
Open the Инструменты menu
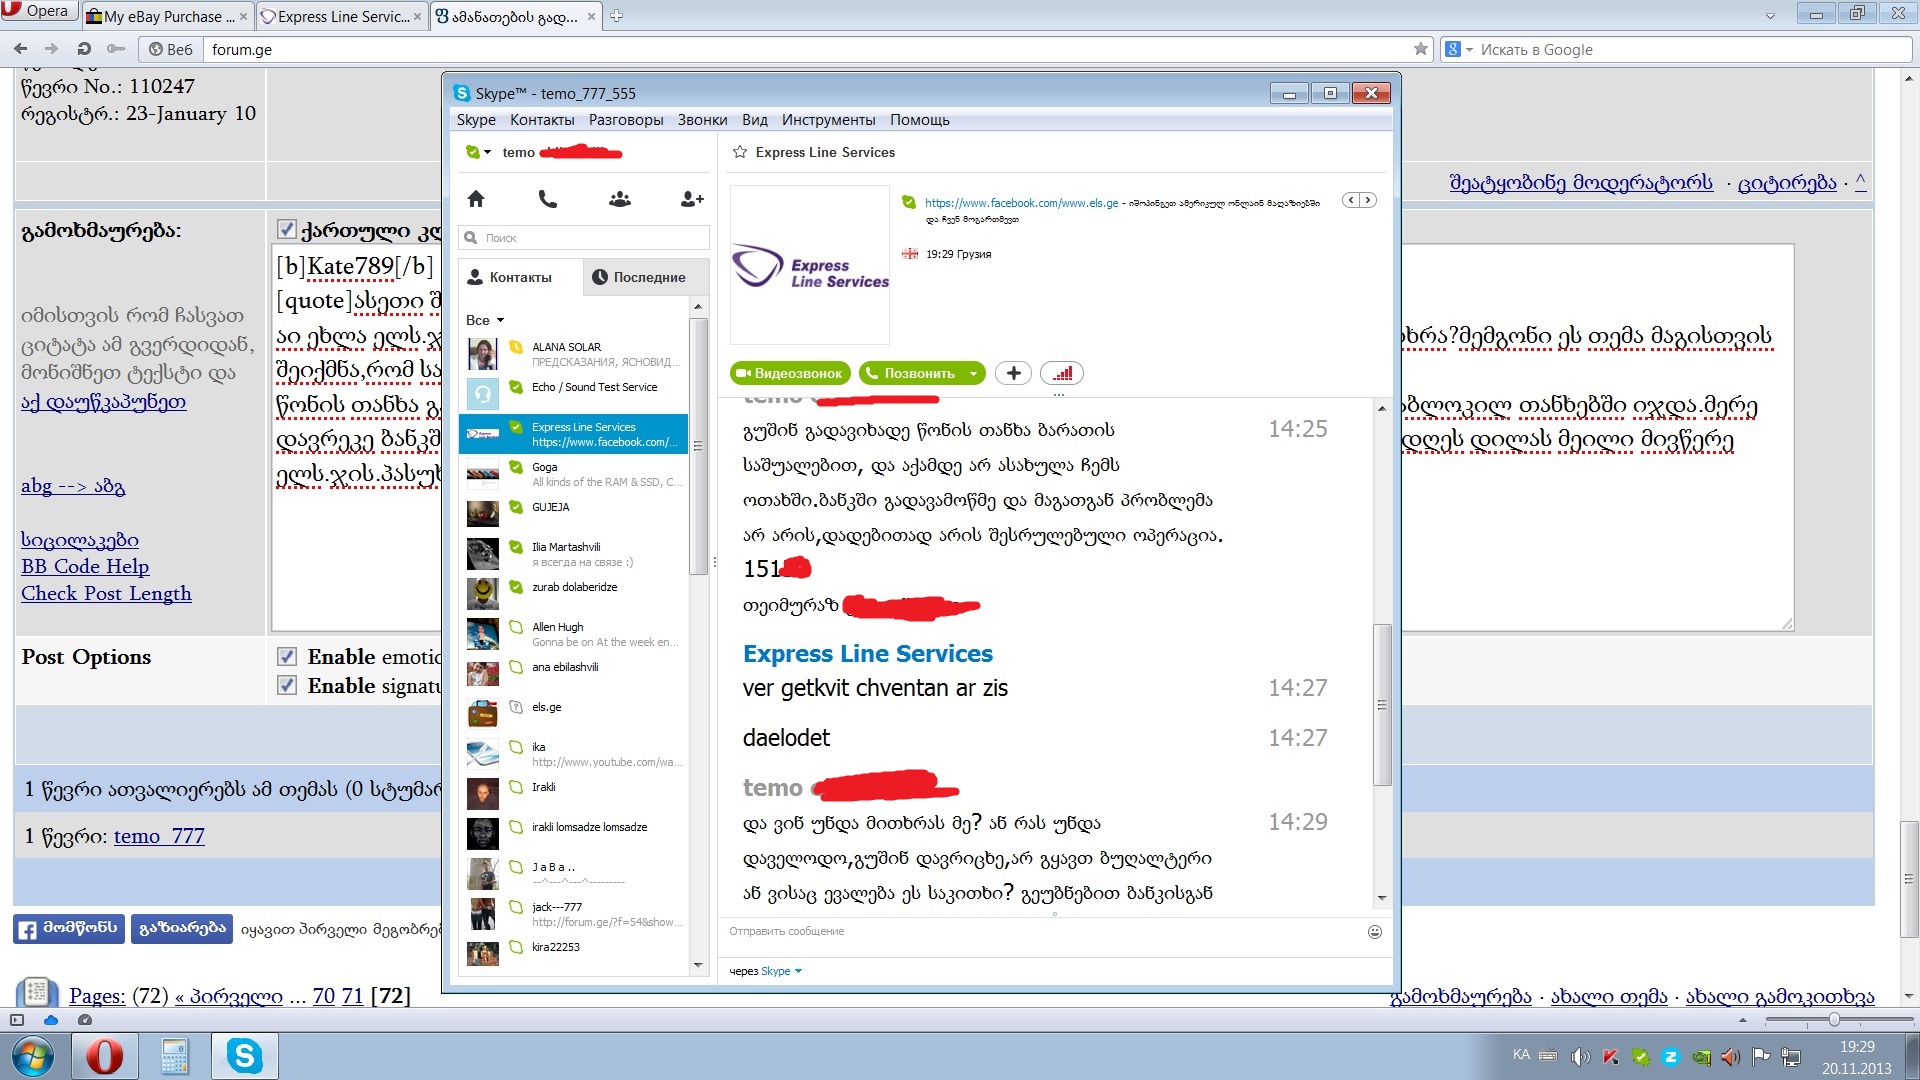[x=828, y=120]
